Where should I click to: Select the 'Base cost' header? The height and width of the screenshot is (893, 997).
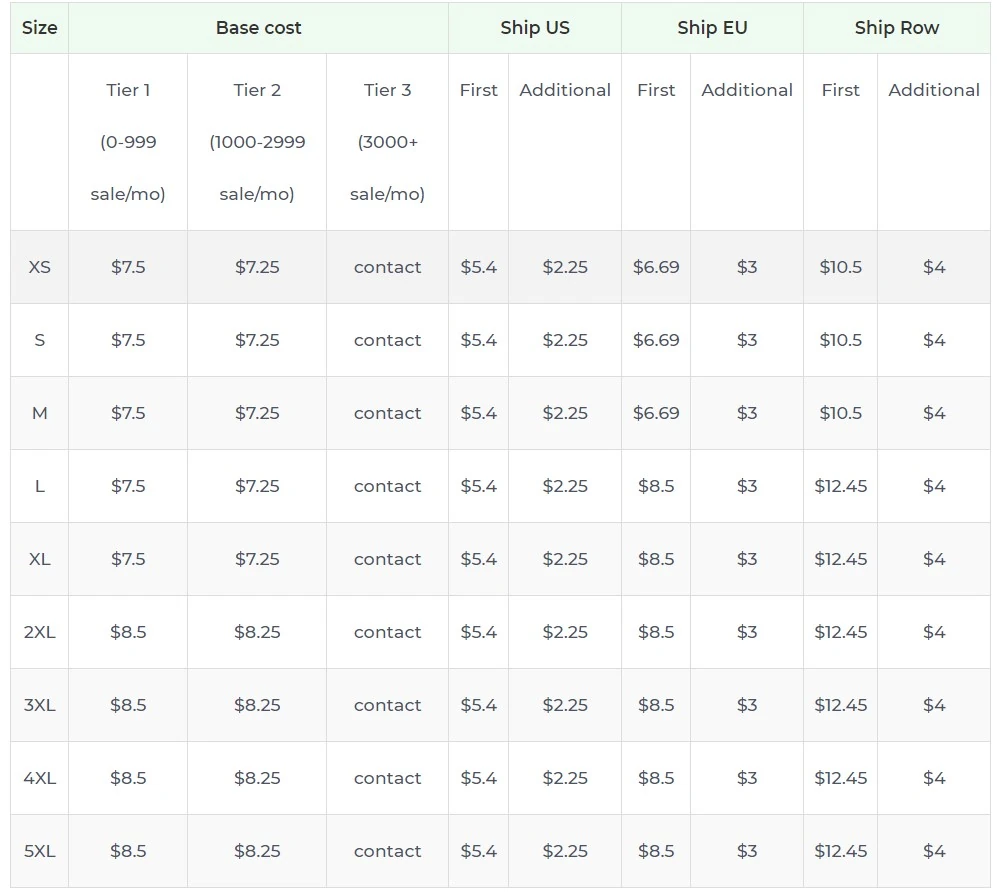[x=258, y=28]
